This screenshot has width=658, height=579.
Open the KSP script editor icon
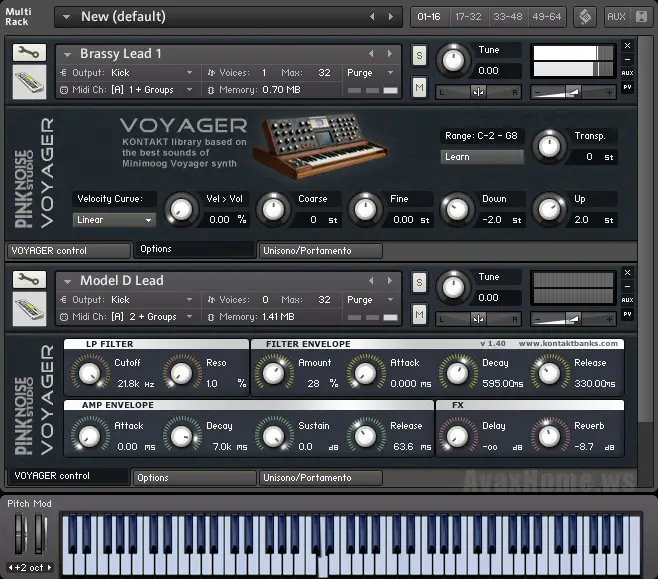coord(585,17)
